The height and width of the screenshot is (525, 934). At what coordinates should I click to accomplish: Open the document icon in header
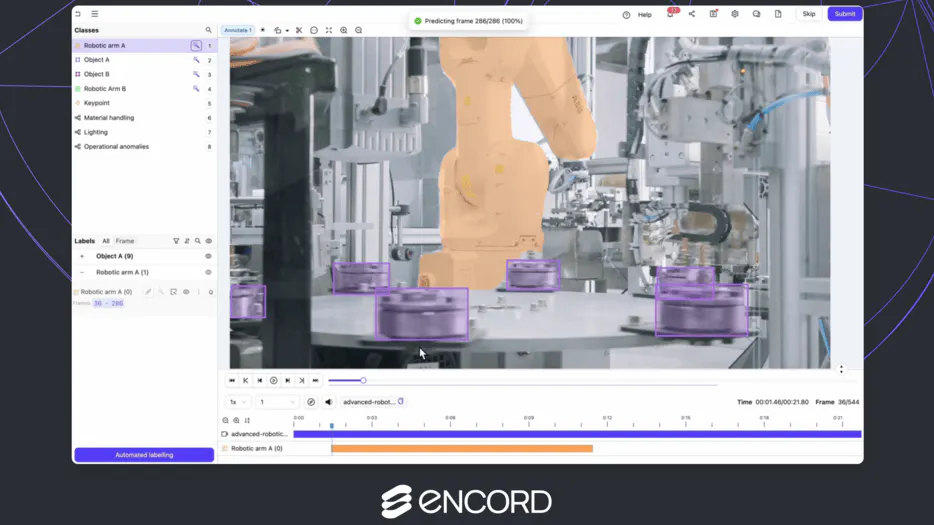coord(778,14)
